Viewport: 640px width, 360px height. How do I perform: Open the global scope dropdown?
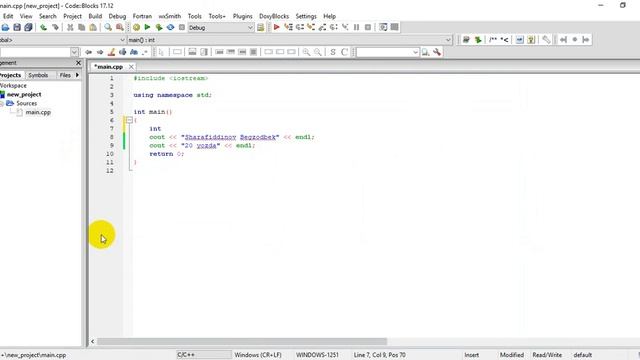[62, 40]
